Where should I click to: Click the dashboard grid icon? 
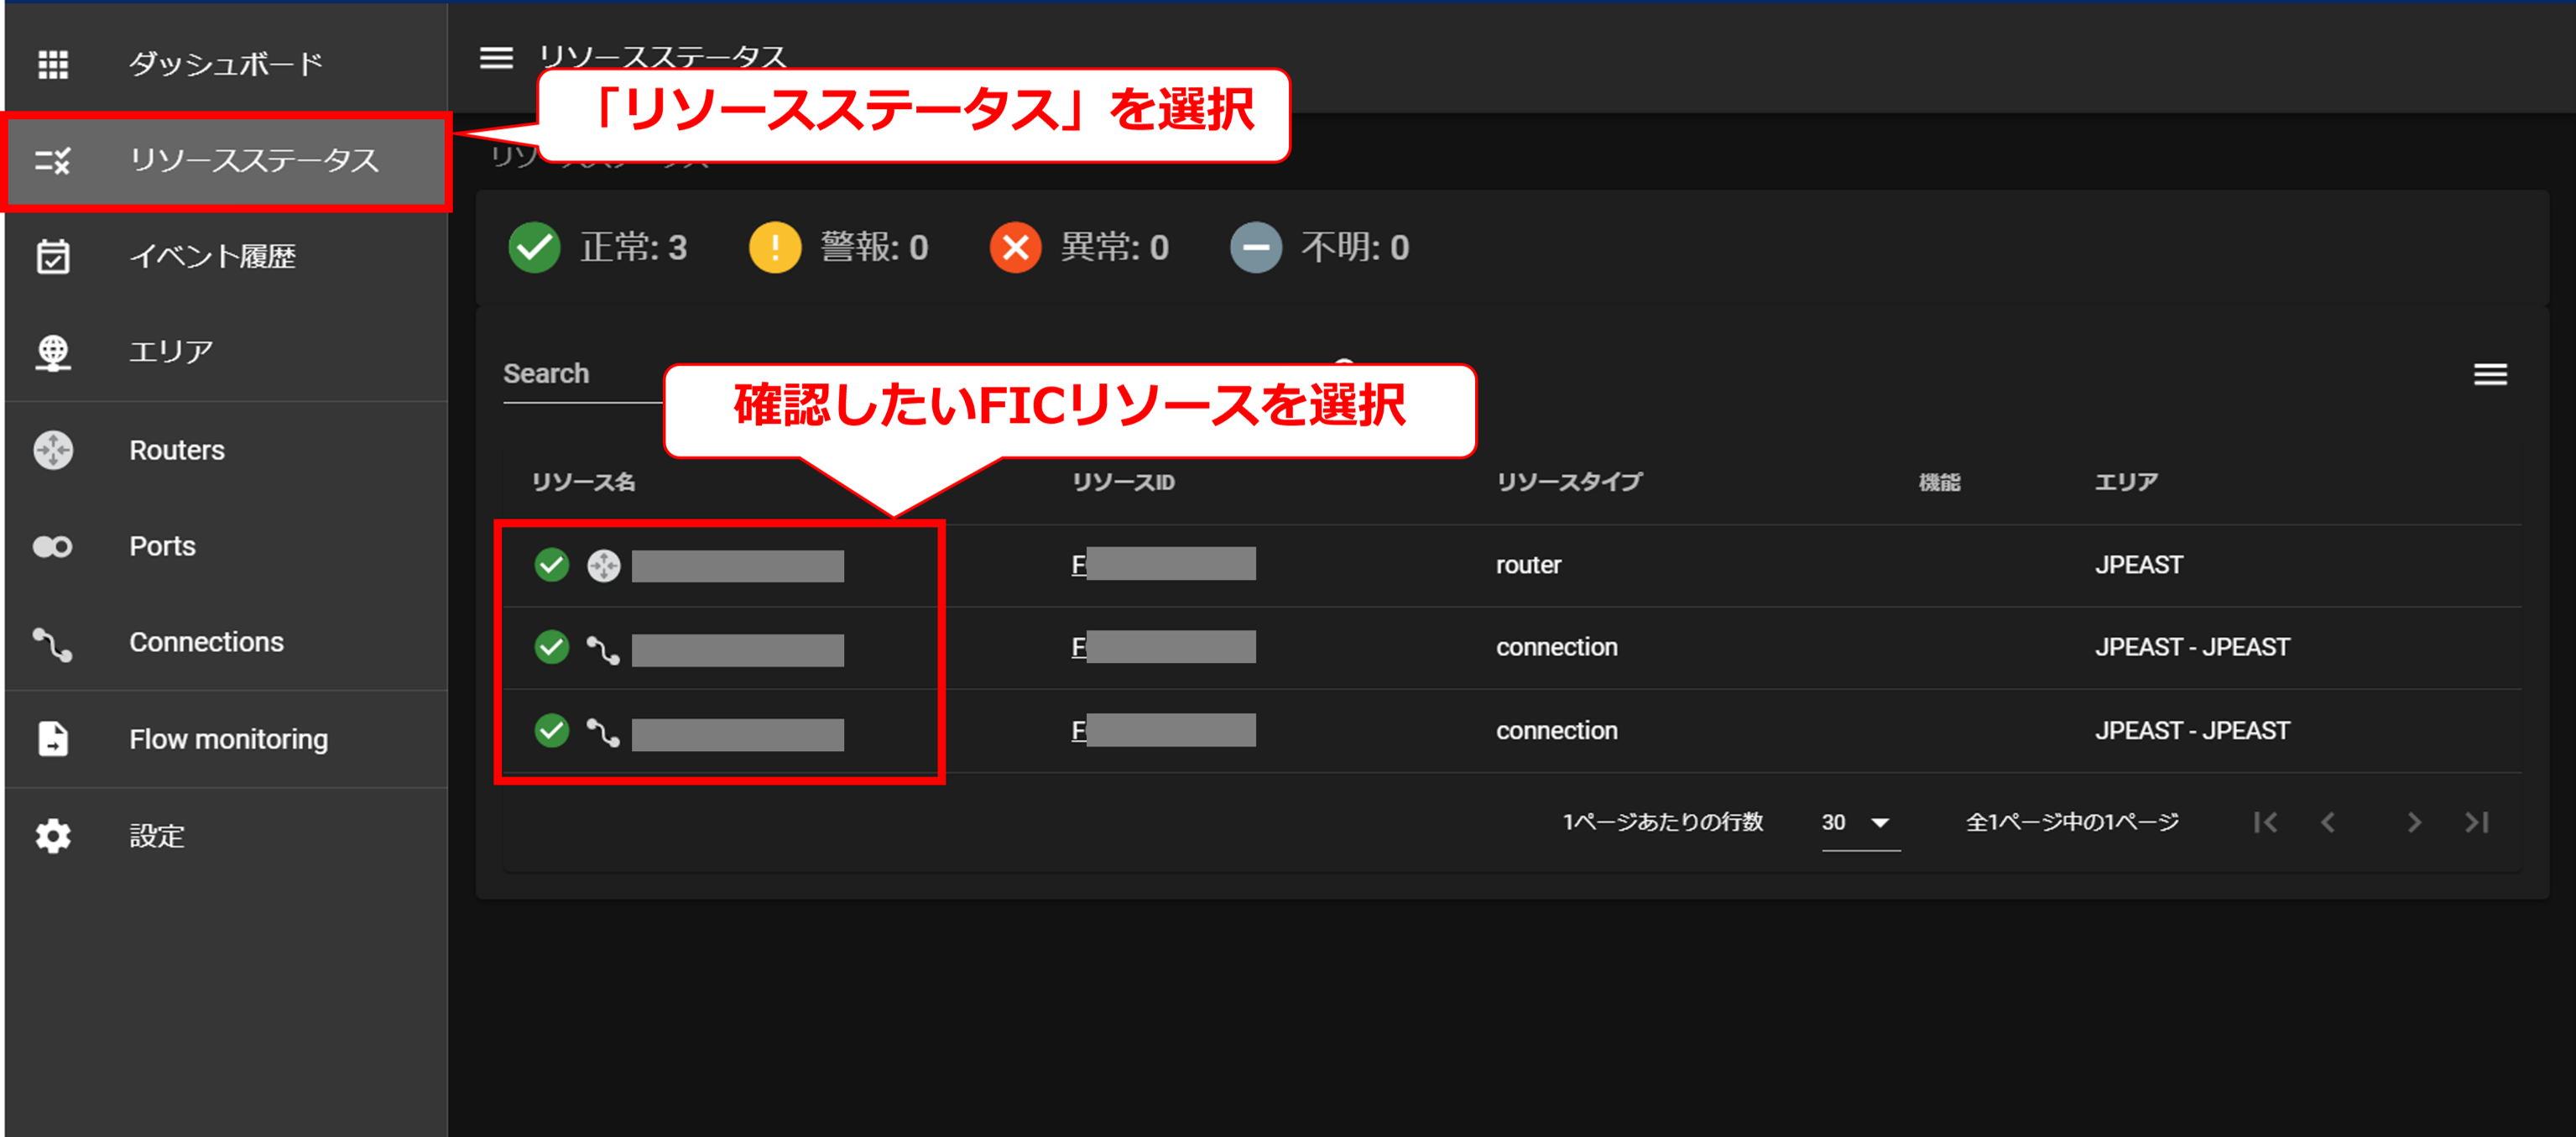point(53,64)
